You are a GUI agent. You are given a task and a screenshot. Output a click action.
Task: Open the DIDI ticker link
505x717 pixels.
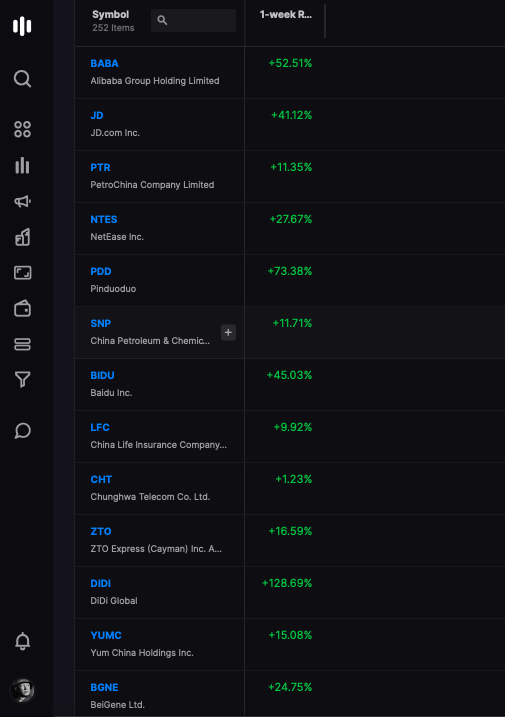(101, 583)
